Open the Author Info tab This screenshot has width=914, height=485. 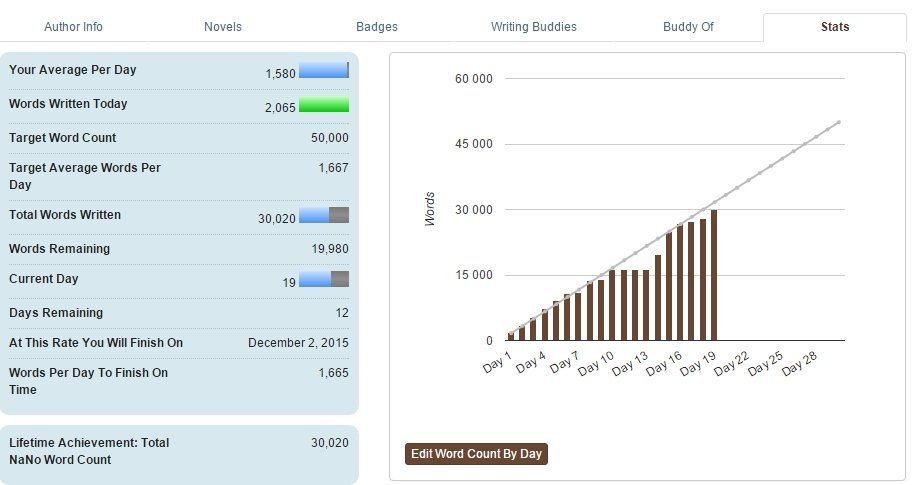[x=73, y=27]
